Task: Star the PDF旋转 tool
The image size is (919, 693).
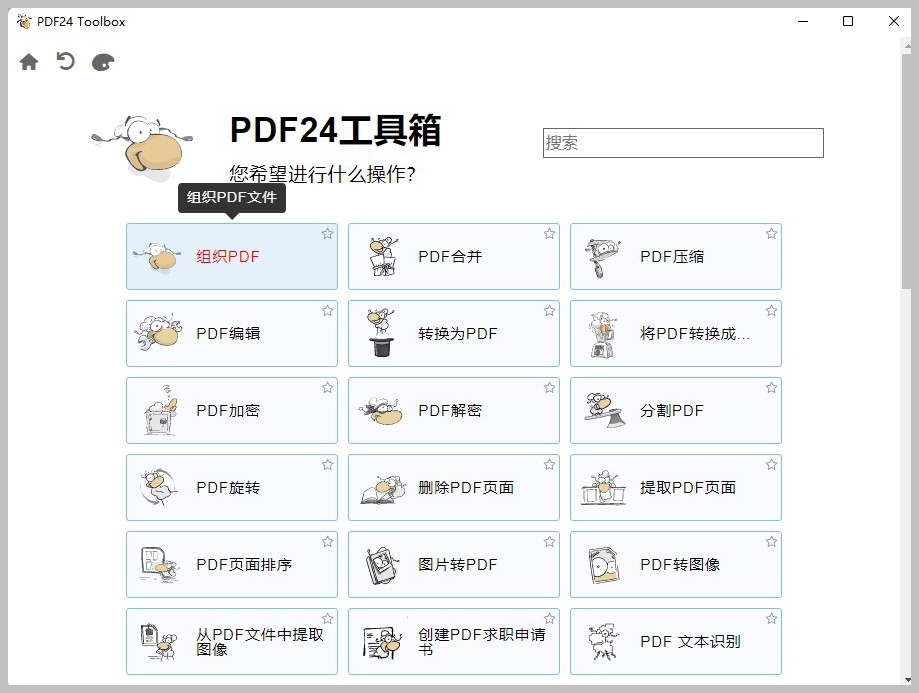Action: click(x=327, y=465)
